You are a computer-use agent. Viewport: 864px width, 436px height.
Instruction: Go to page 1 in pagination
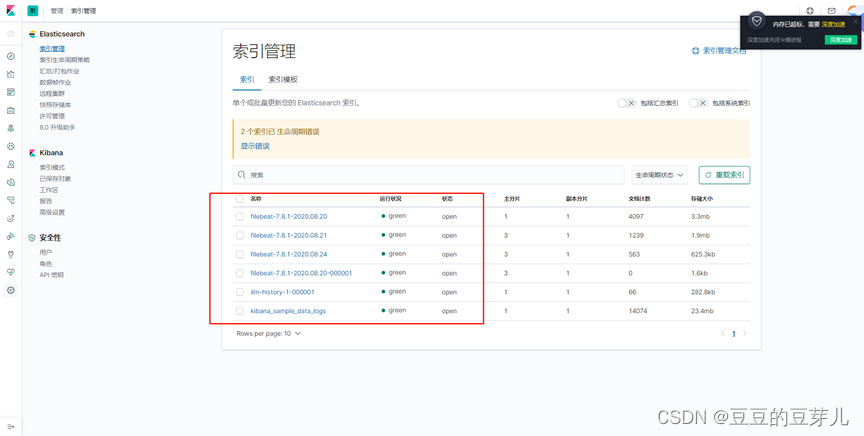pyautogui.click(x=733, y=333)
